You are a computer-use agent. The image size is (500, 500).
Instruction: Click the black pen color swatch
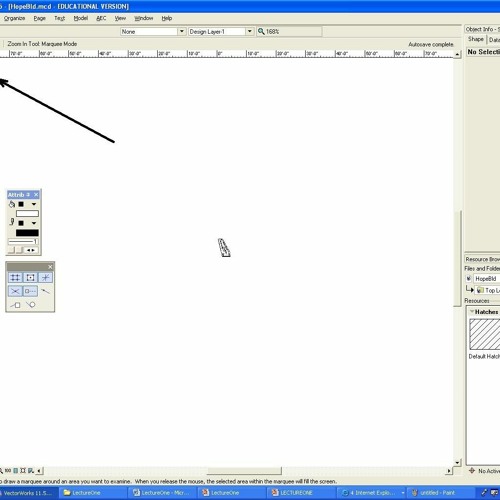27,233
